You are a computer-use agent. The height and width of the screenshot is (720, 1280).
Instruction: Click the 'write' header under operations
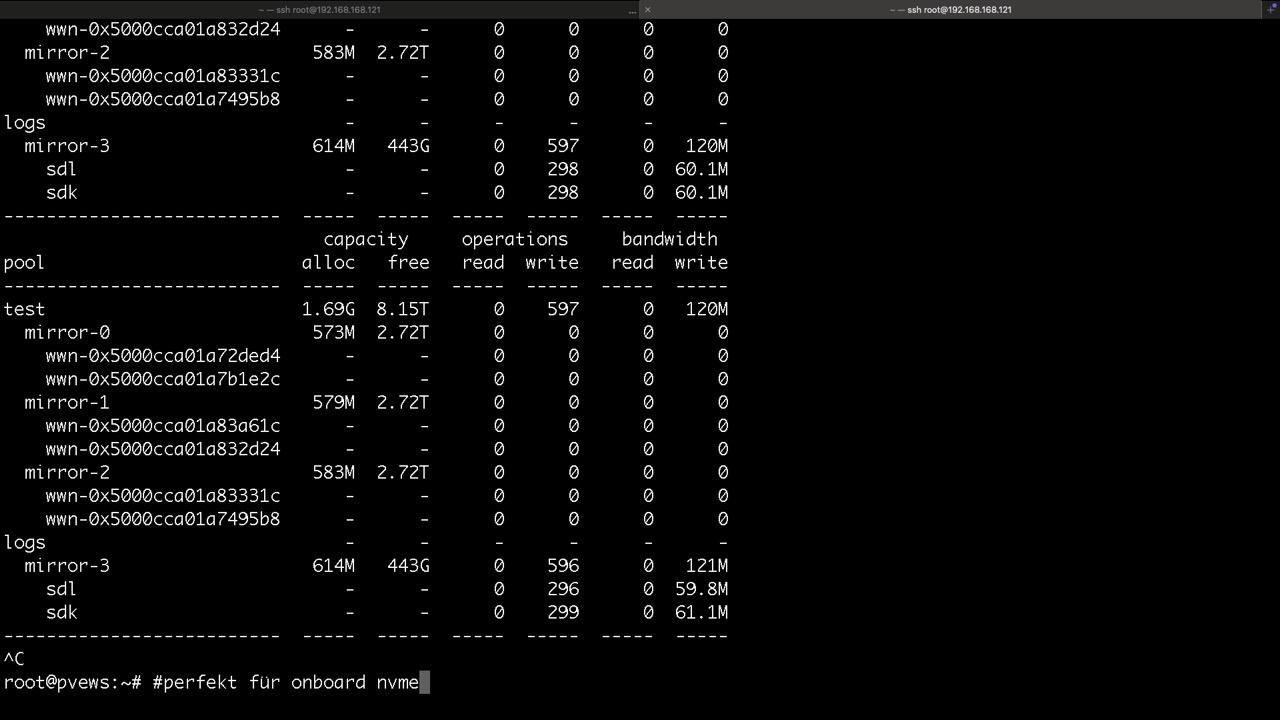coord(552,262)
